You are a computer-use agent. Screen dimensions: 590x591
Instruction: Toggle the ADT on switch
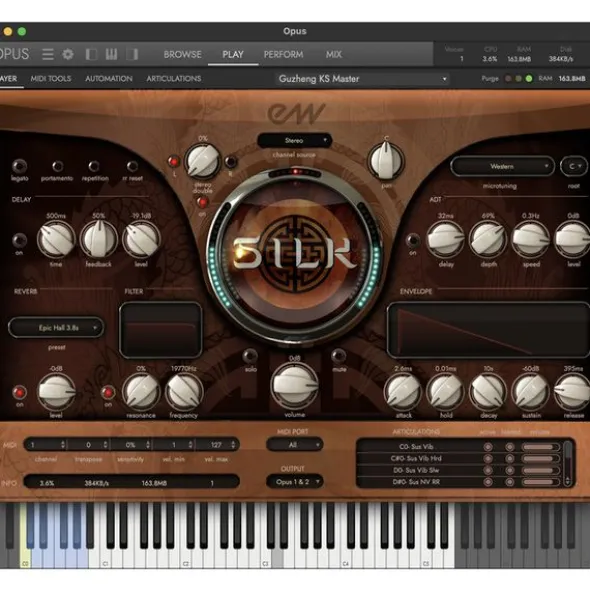[x=413, y=240]
